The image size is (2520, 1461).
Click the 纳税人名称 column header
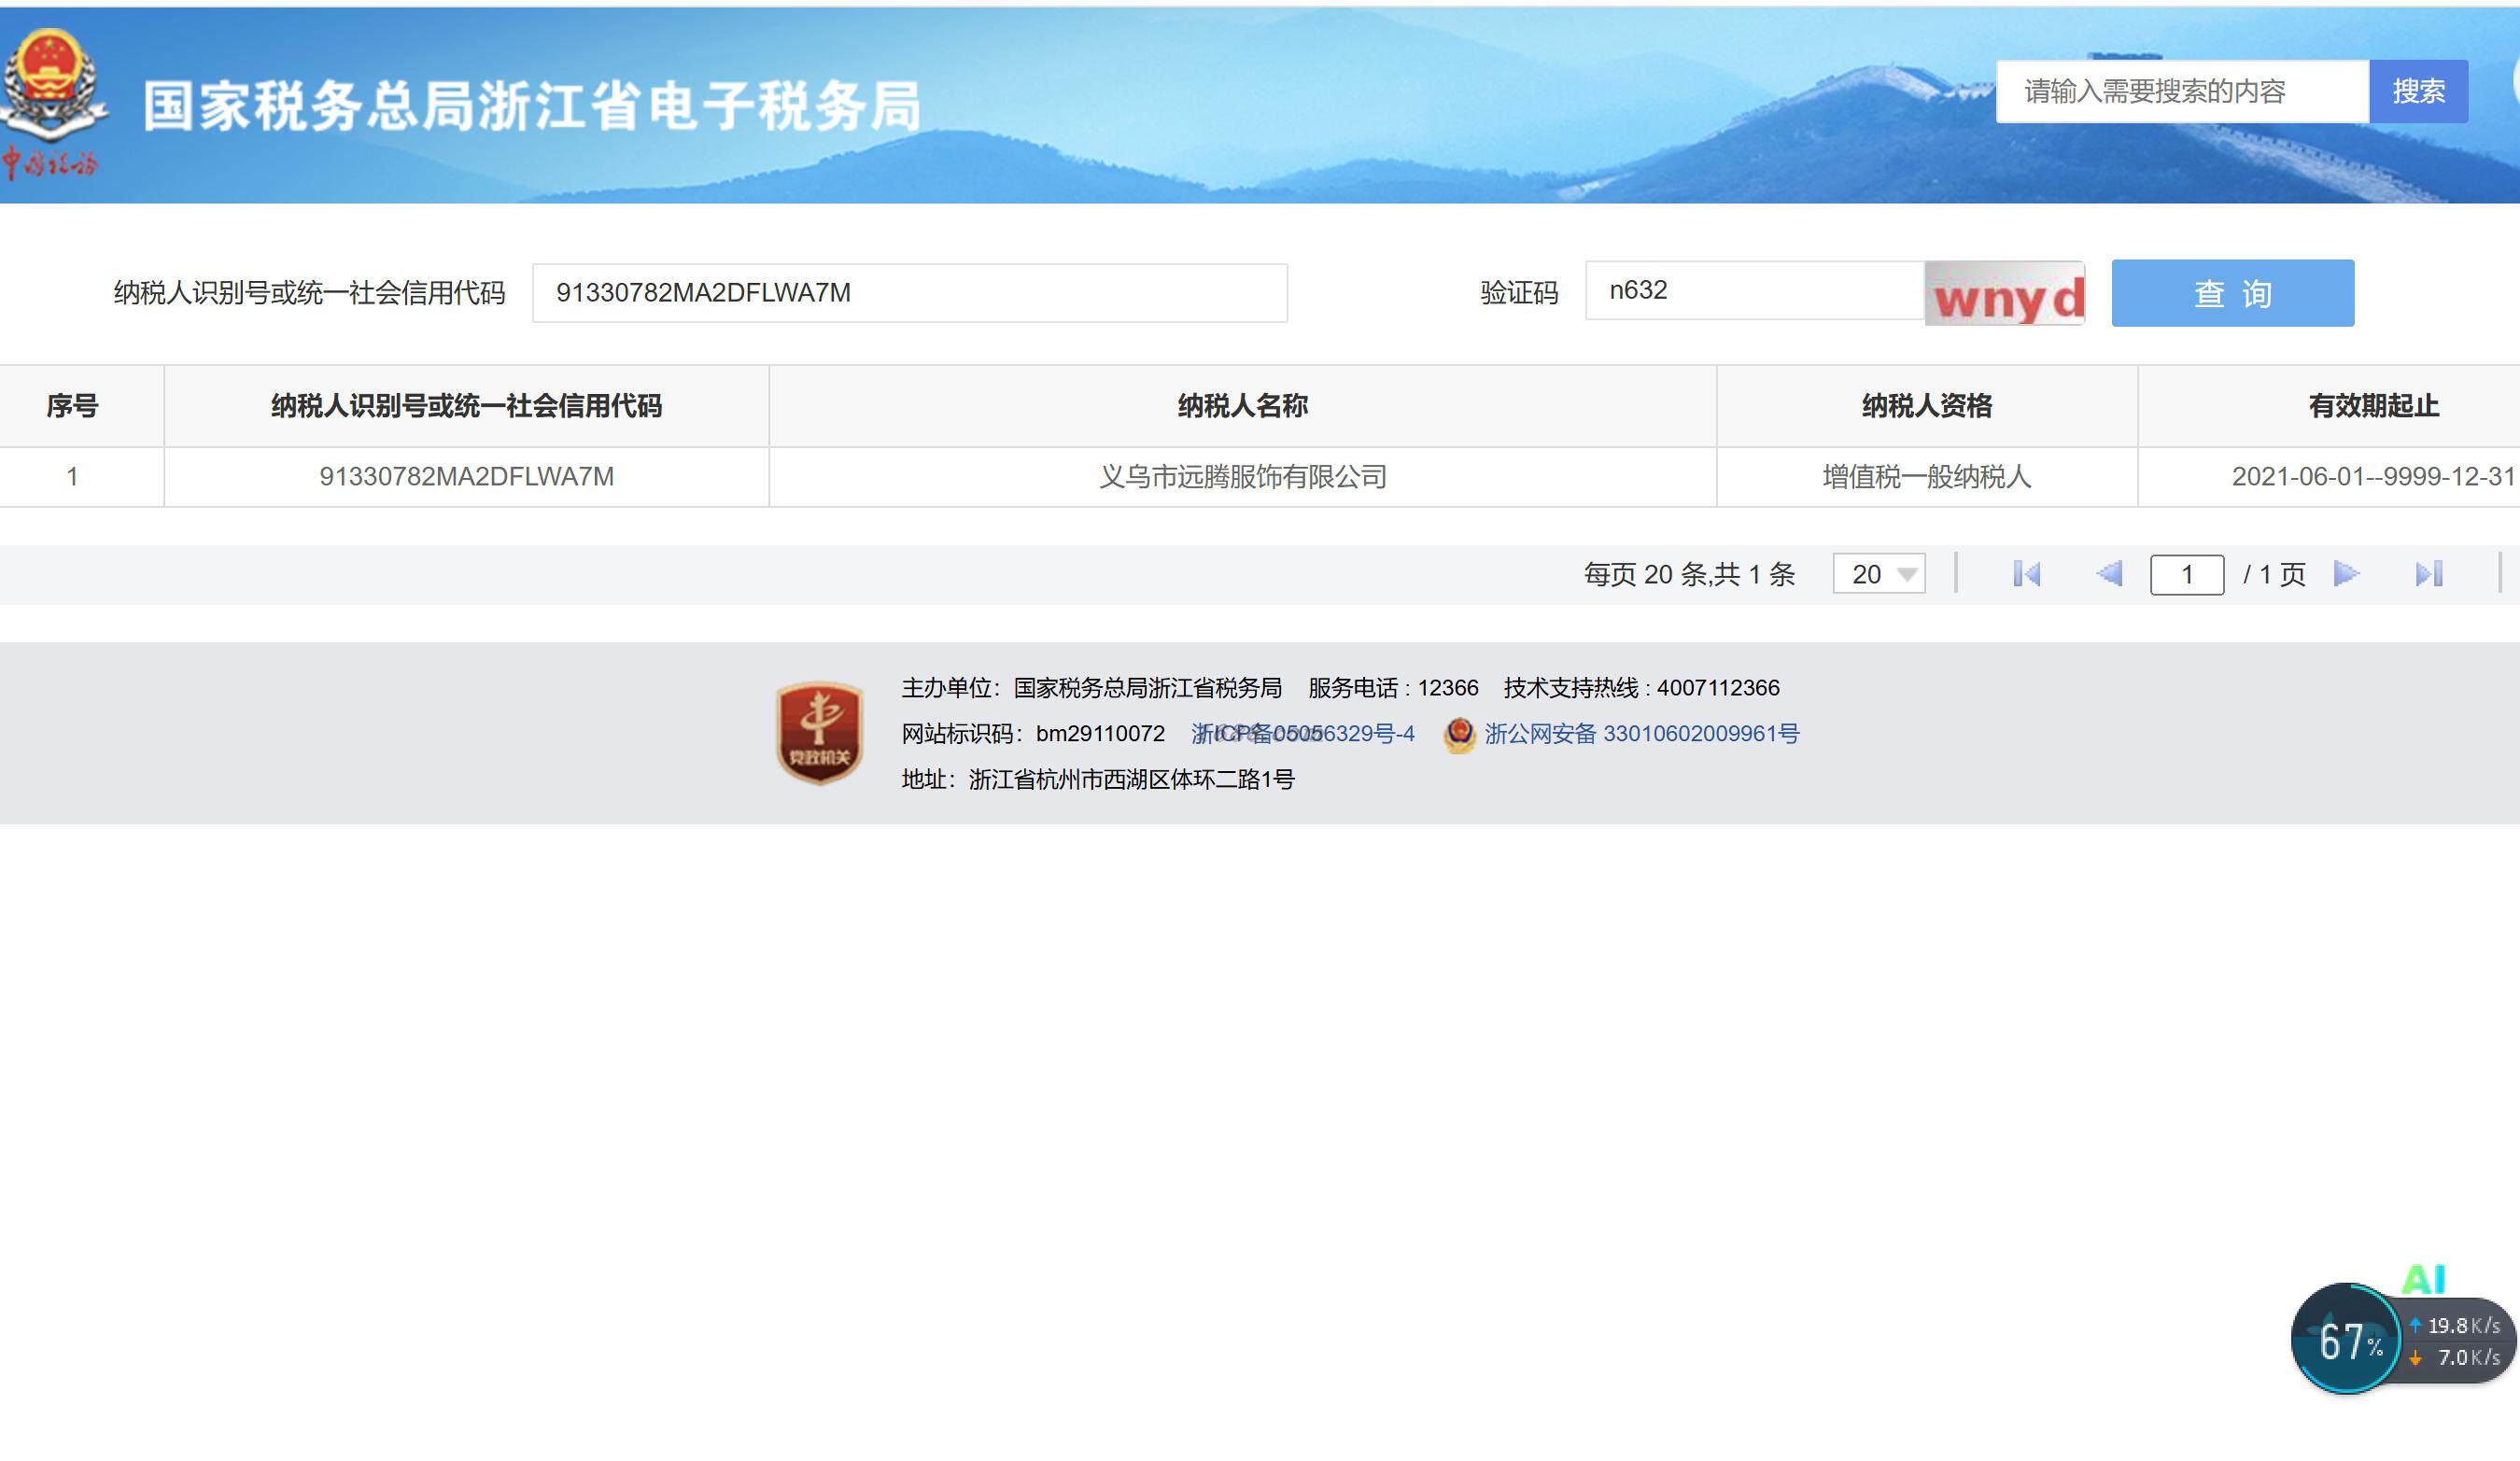coord(1242,406)
